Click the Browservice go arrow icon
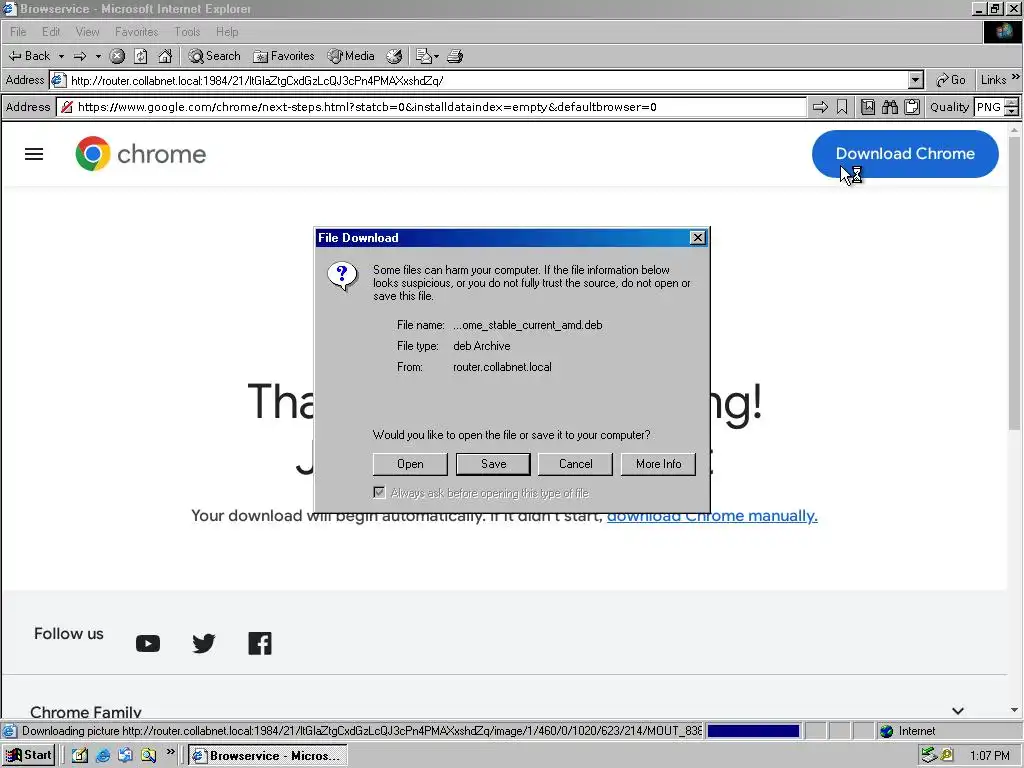Viewport: 1024px width, 768px height. tap(820, 107)
